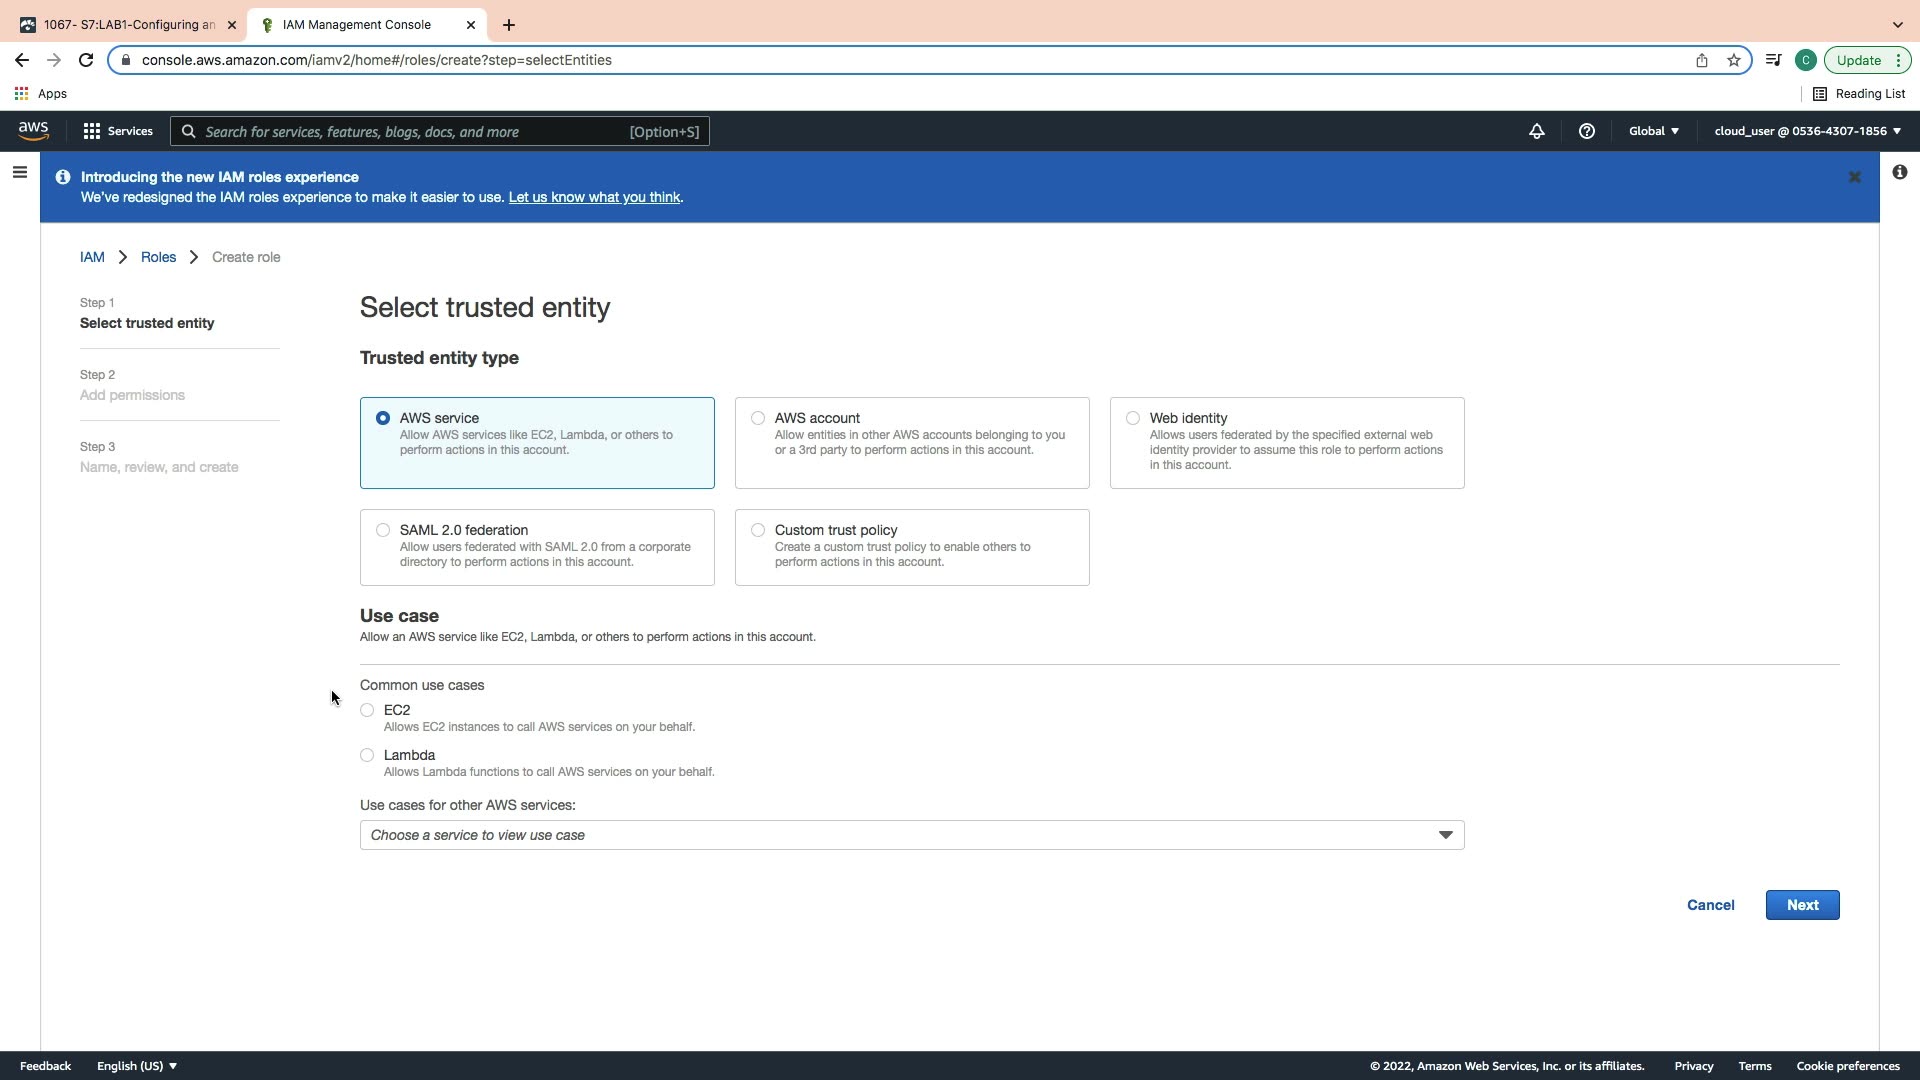The image size is (1920, 1080).
Task: Choose Web identity trusted entity
Action: coord(1132,418)
